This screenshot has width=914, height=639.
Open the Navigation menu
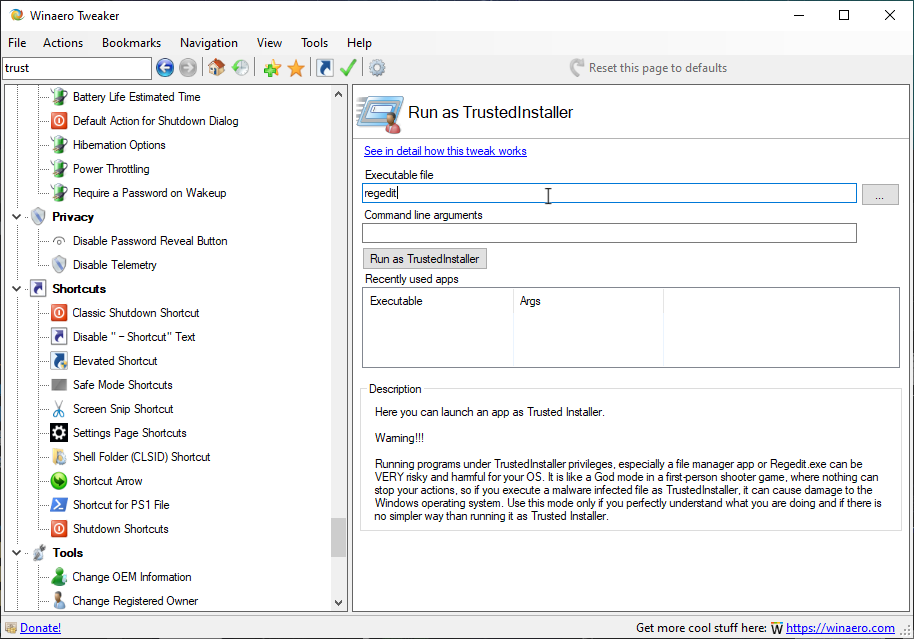(x=209, y=43)
